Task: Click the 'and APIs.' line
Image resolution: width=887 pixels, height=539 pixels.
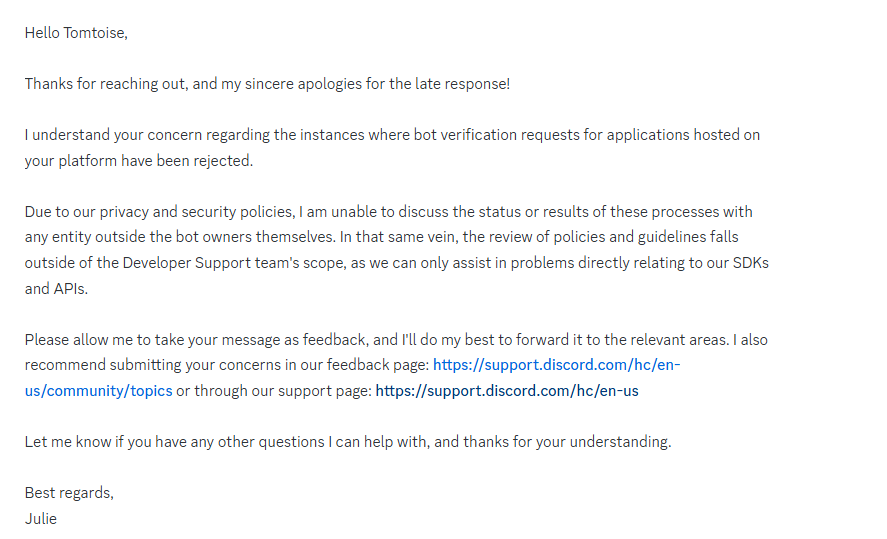Action: pos(56,288)
